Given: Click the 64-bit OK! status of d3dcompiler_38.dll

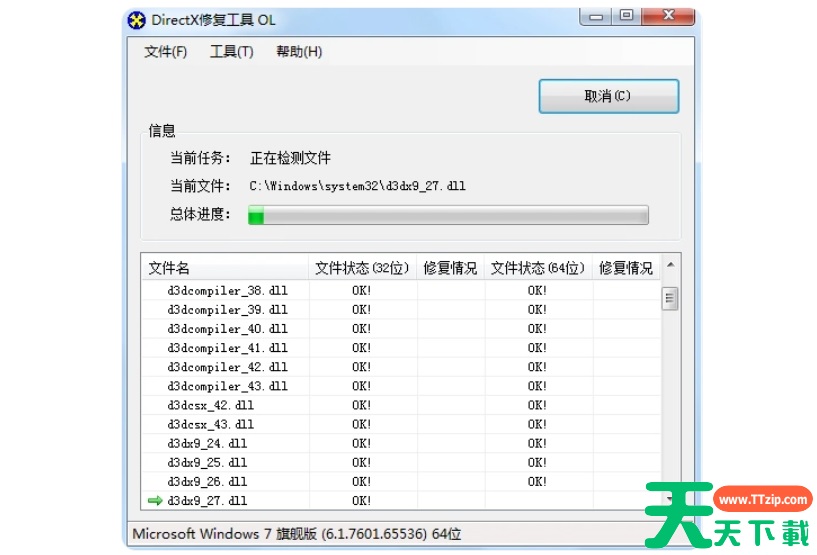Looking at the screenshot, I should 537,290.
